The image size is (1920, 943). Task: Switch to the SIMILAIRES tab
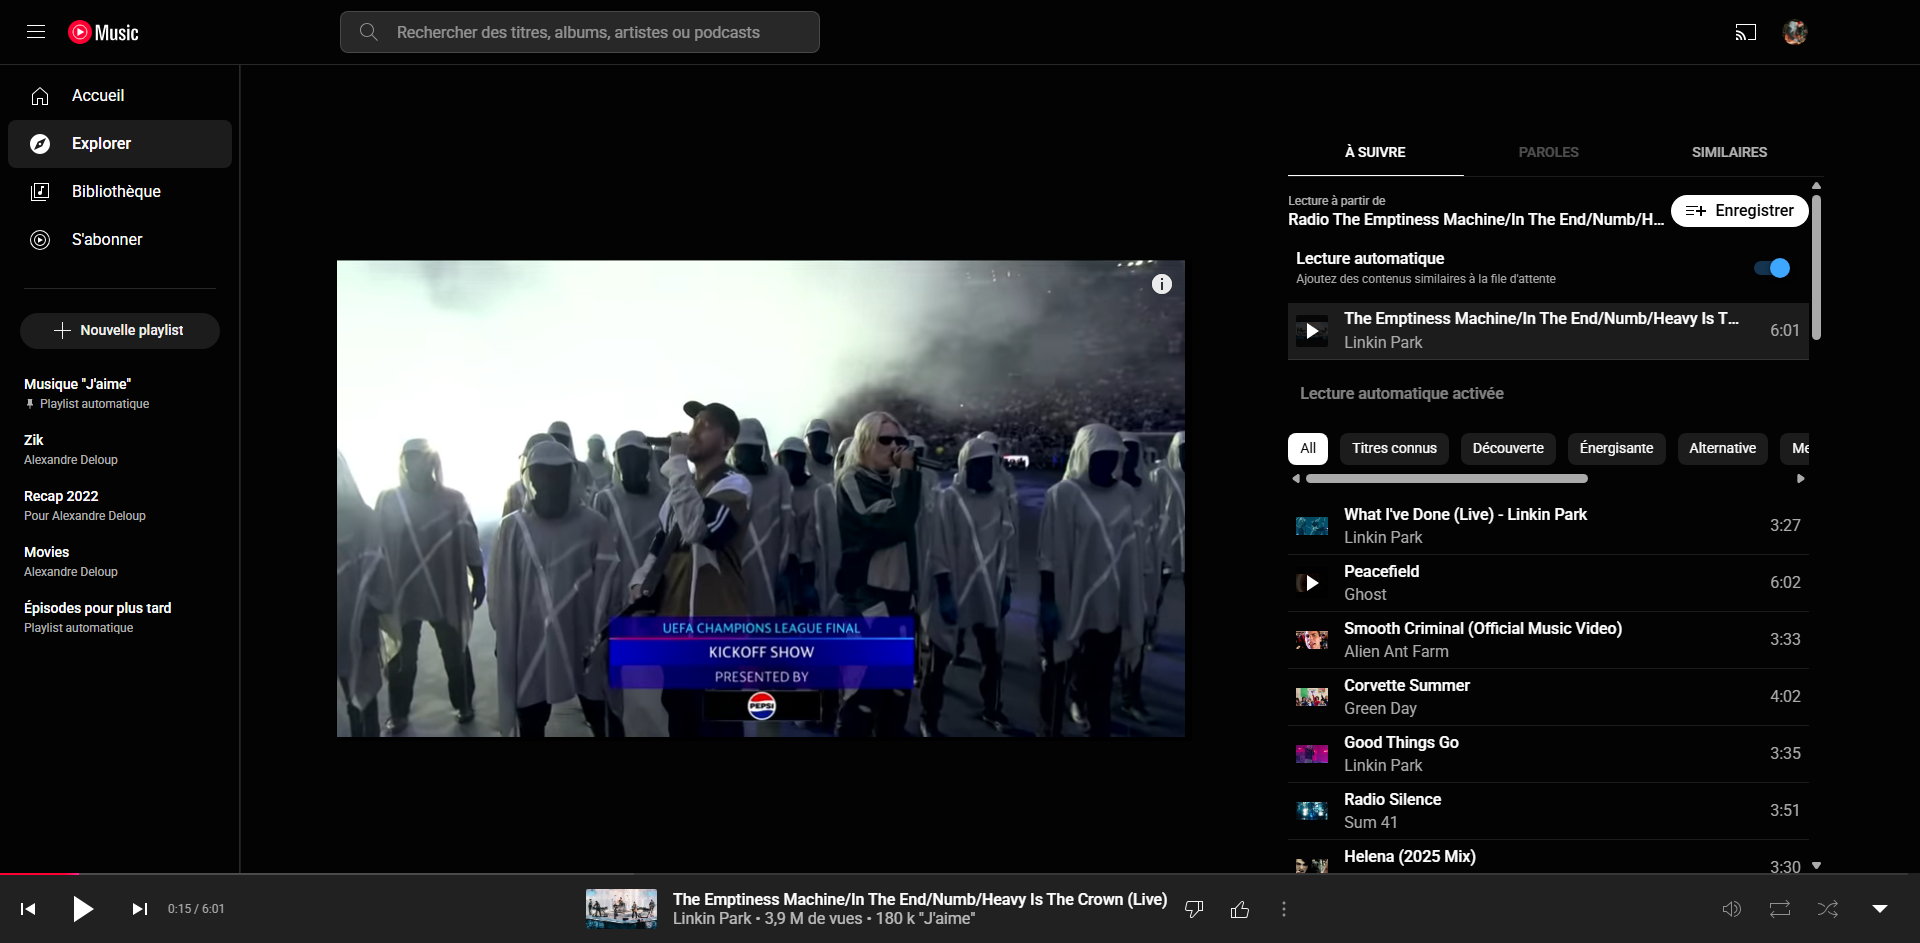(1729, 152)
